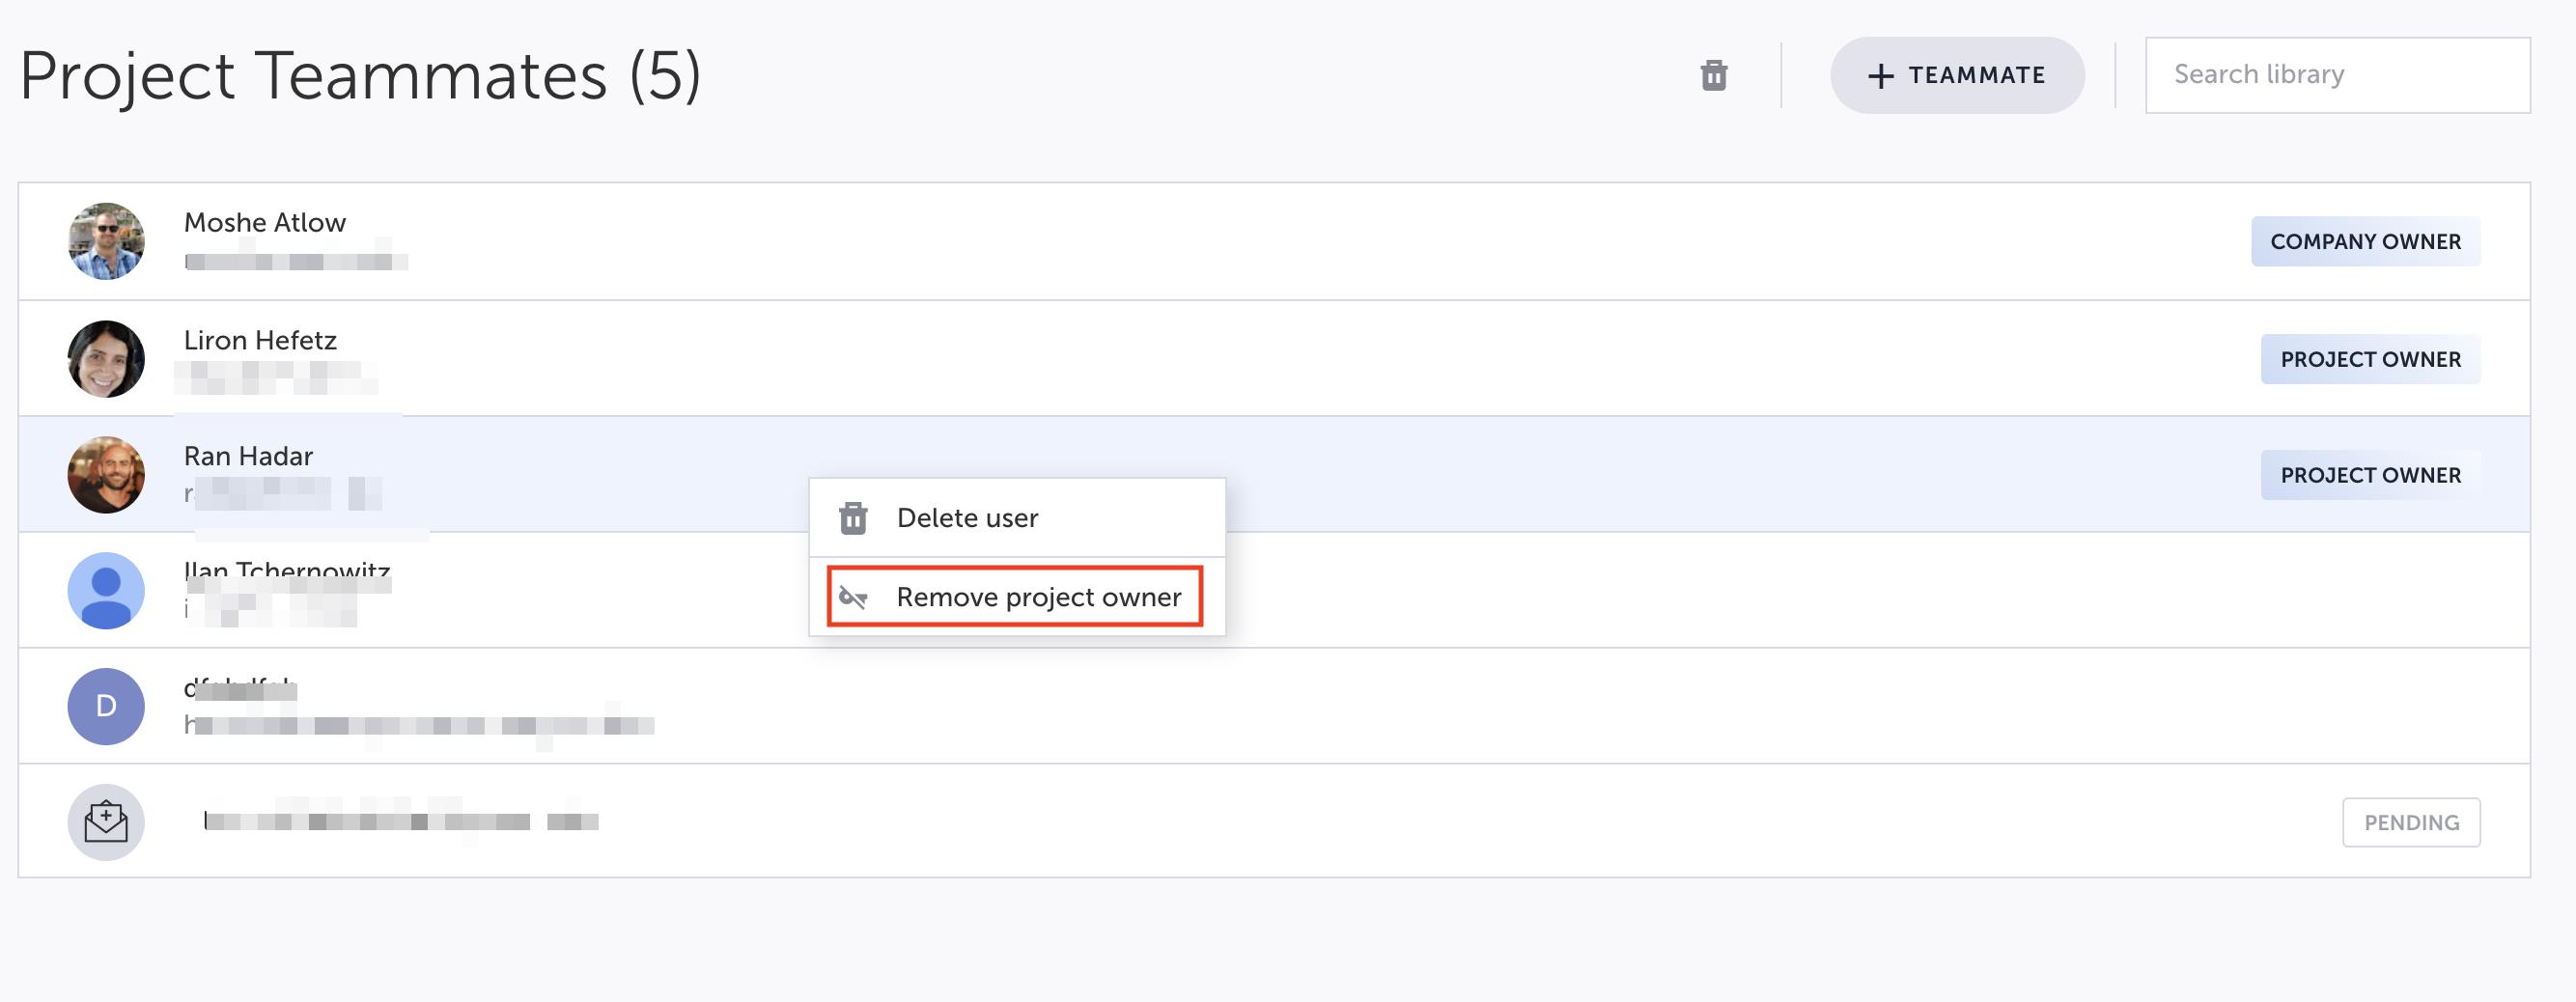The image size is (2576, 1002).
Task: Click Moshe Atlow's profile photo
Action: pos(106,241)
